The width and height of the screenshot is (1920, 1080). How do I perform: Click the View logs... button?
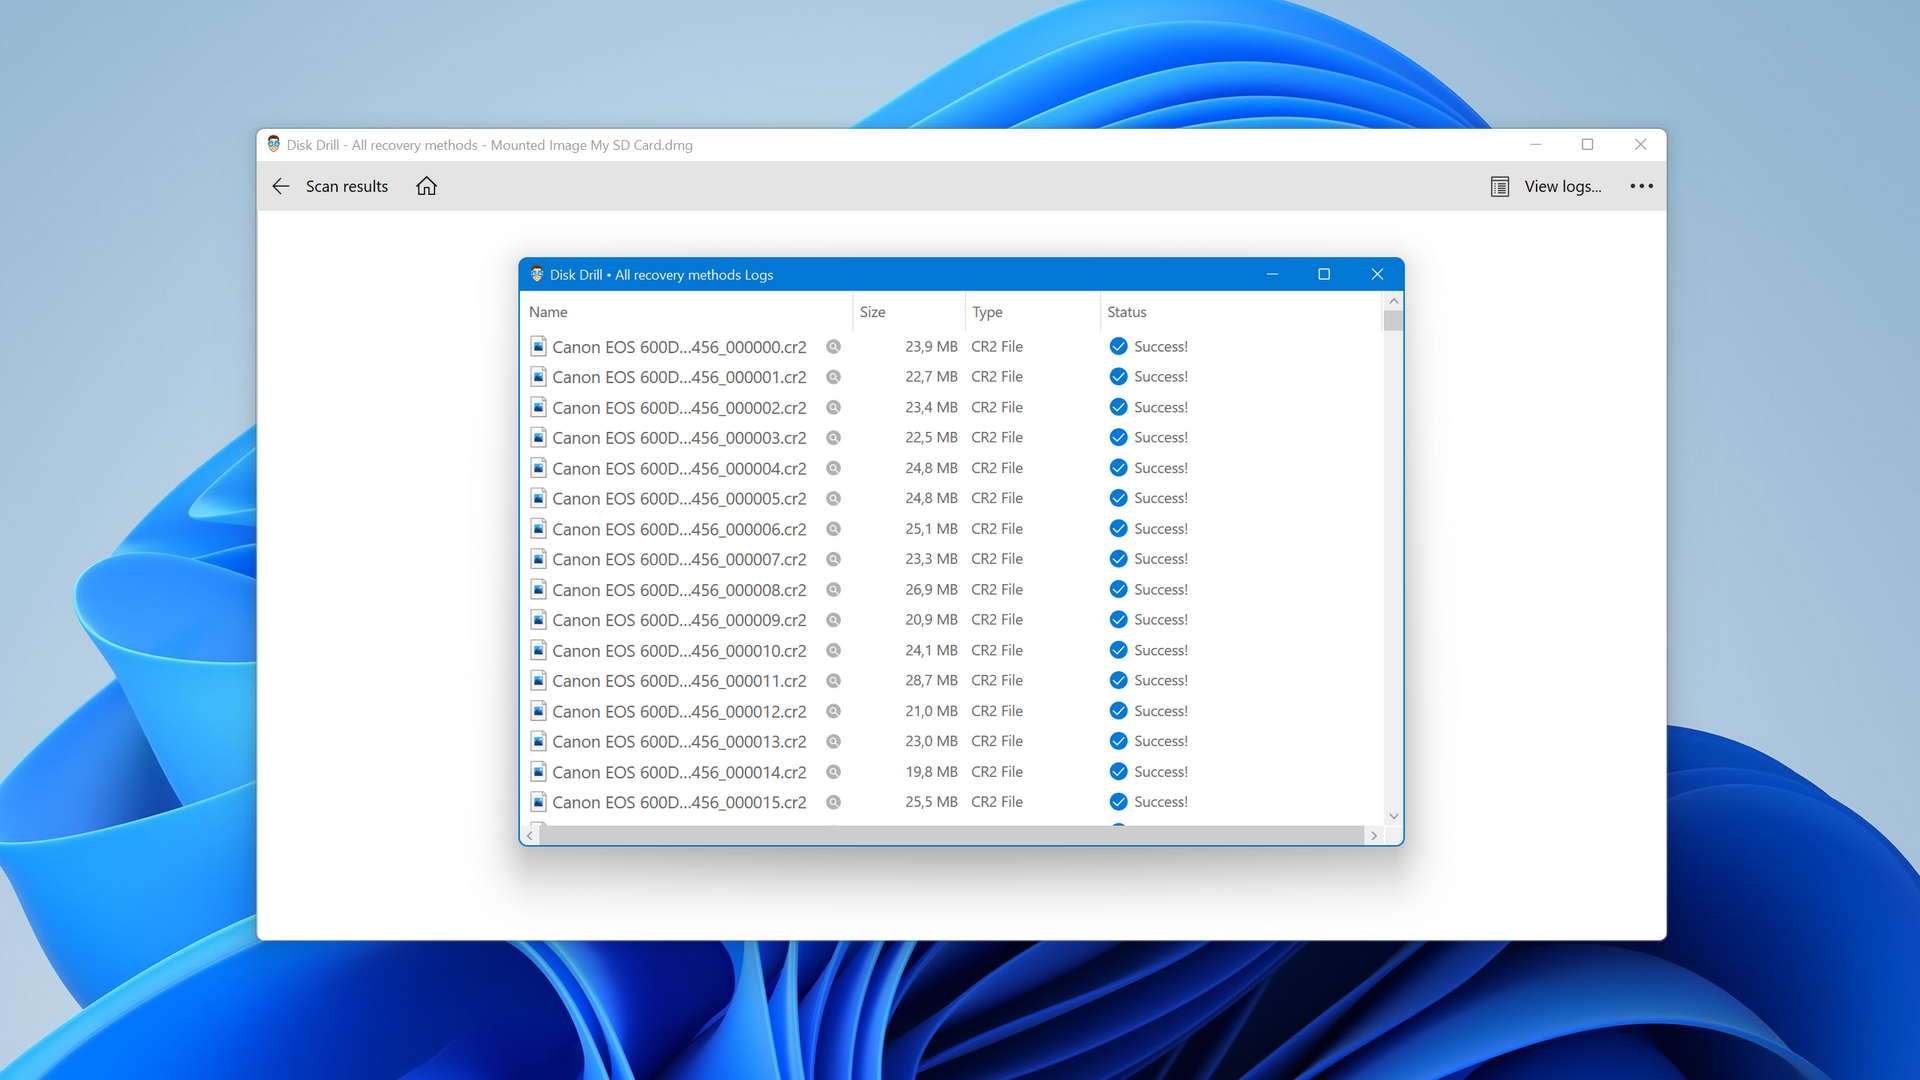click(x=1546, y=186)
